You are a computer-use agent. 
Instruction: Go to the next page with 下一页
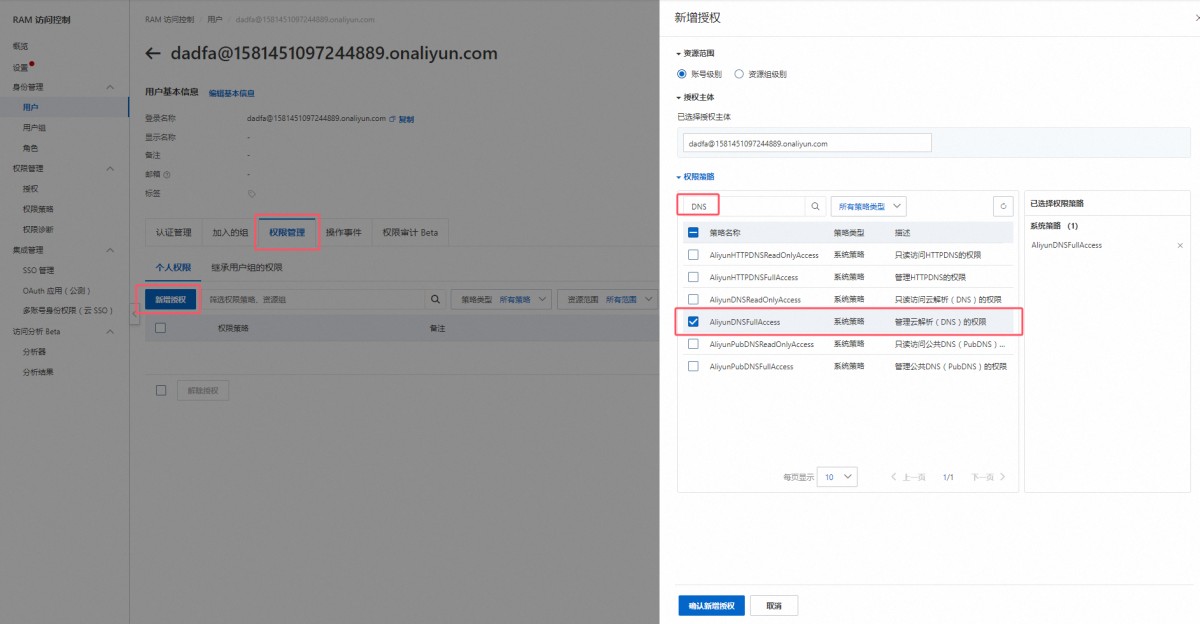(988, 477)
